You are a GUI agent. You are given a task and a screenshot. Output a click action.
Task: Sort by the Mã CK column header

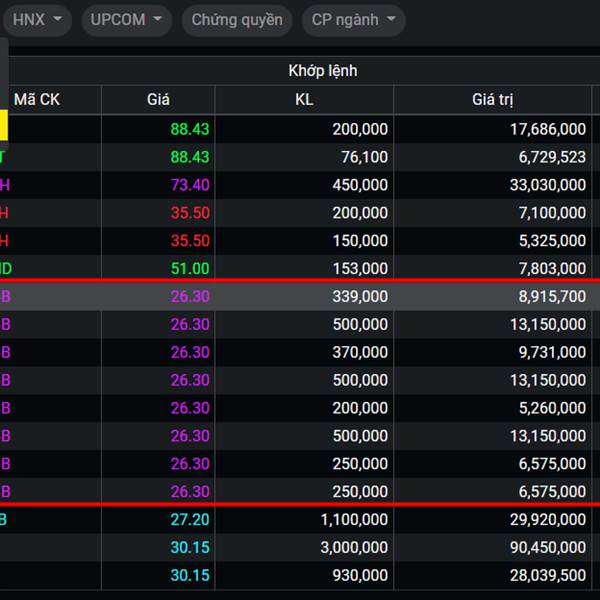37,99
